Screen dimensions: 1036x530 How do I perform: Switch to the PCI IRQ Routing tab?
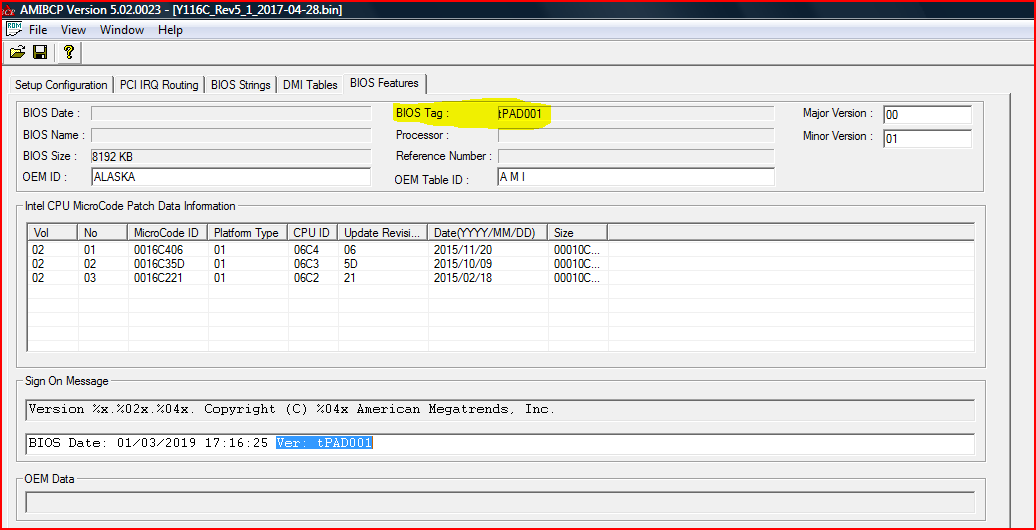point(159,85)
